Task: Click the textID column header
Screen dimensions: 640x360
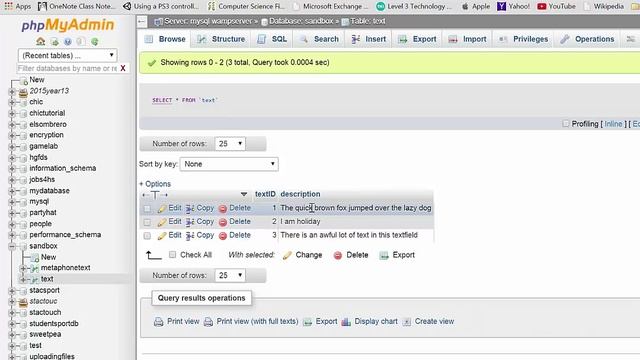Action: [265, 194]
